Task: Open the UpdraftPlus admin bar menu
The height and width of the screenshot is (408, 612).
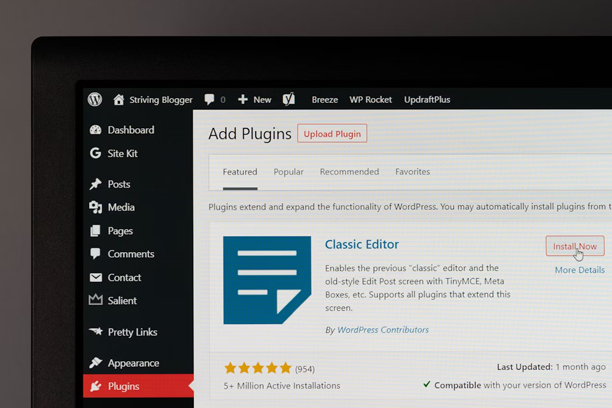Action: pos(427,100)
